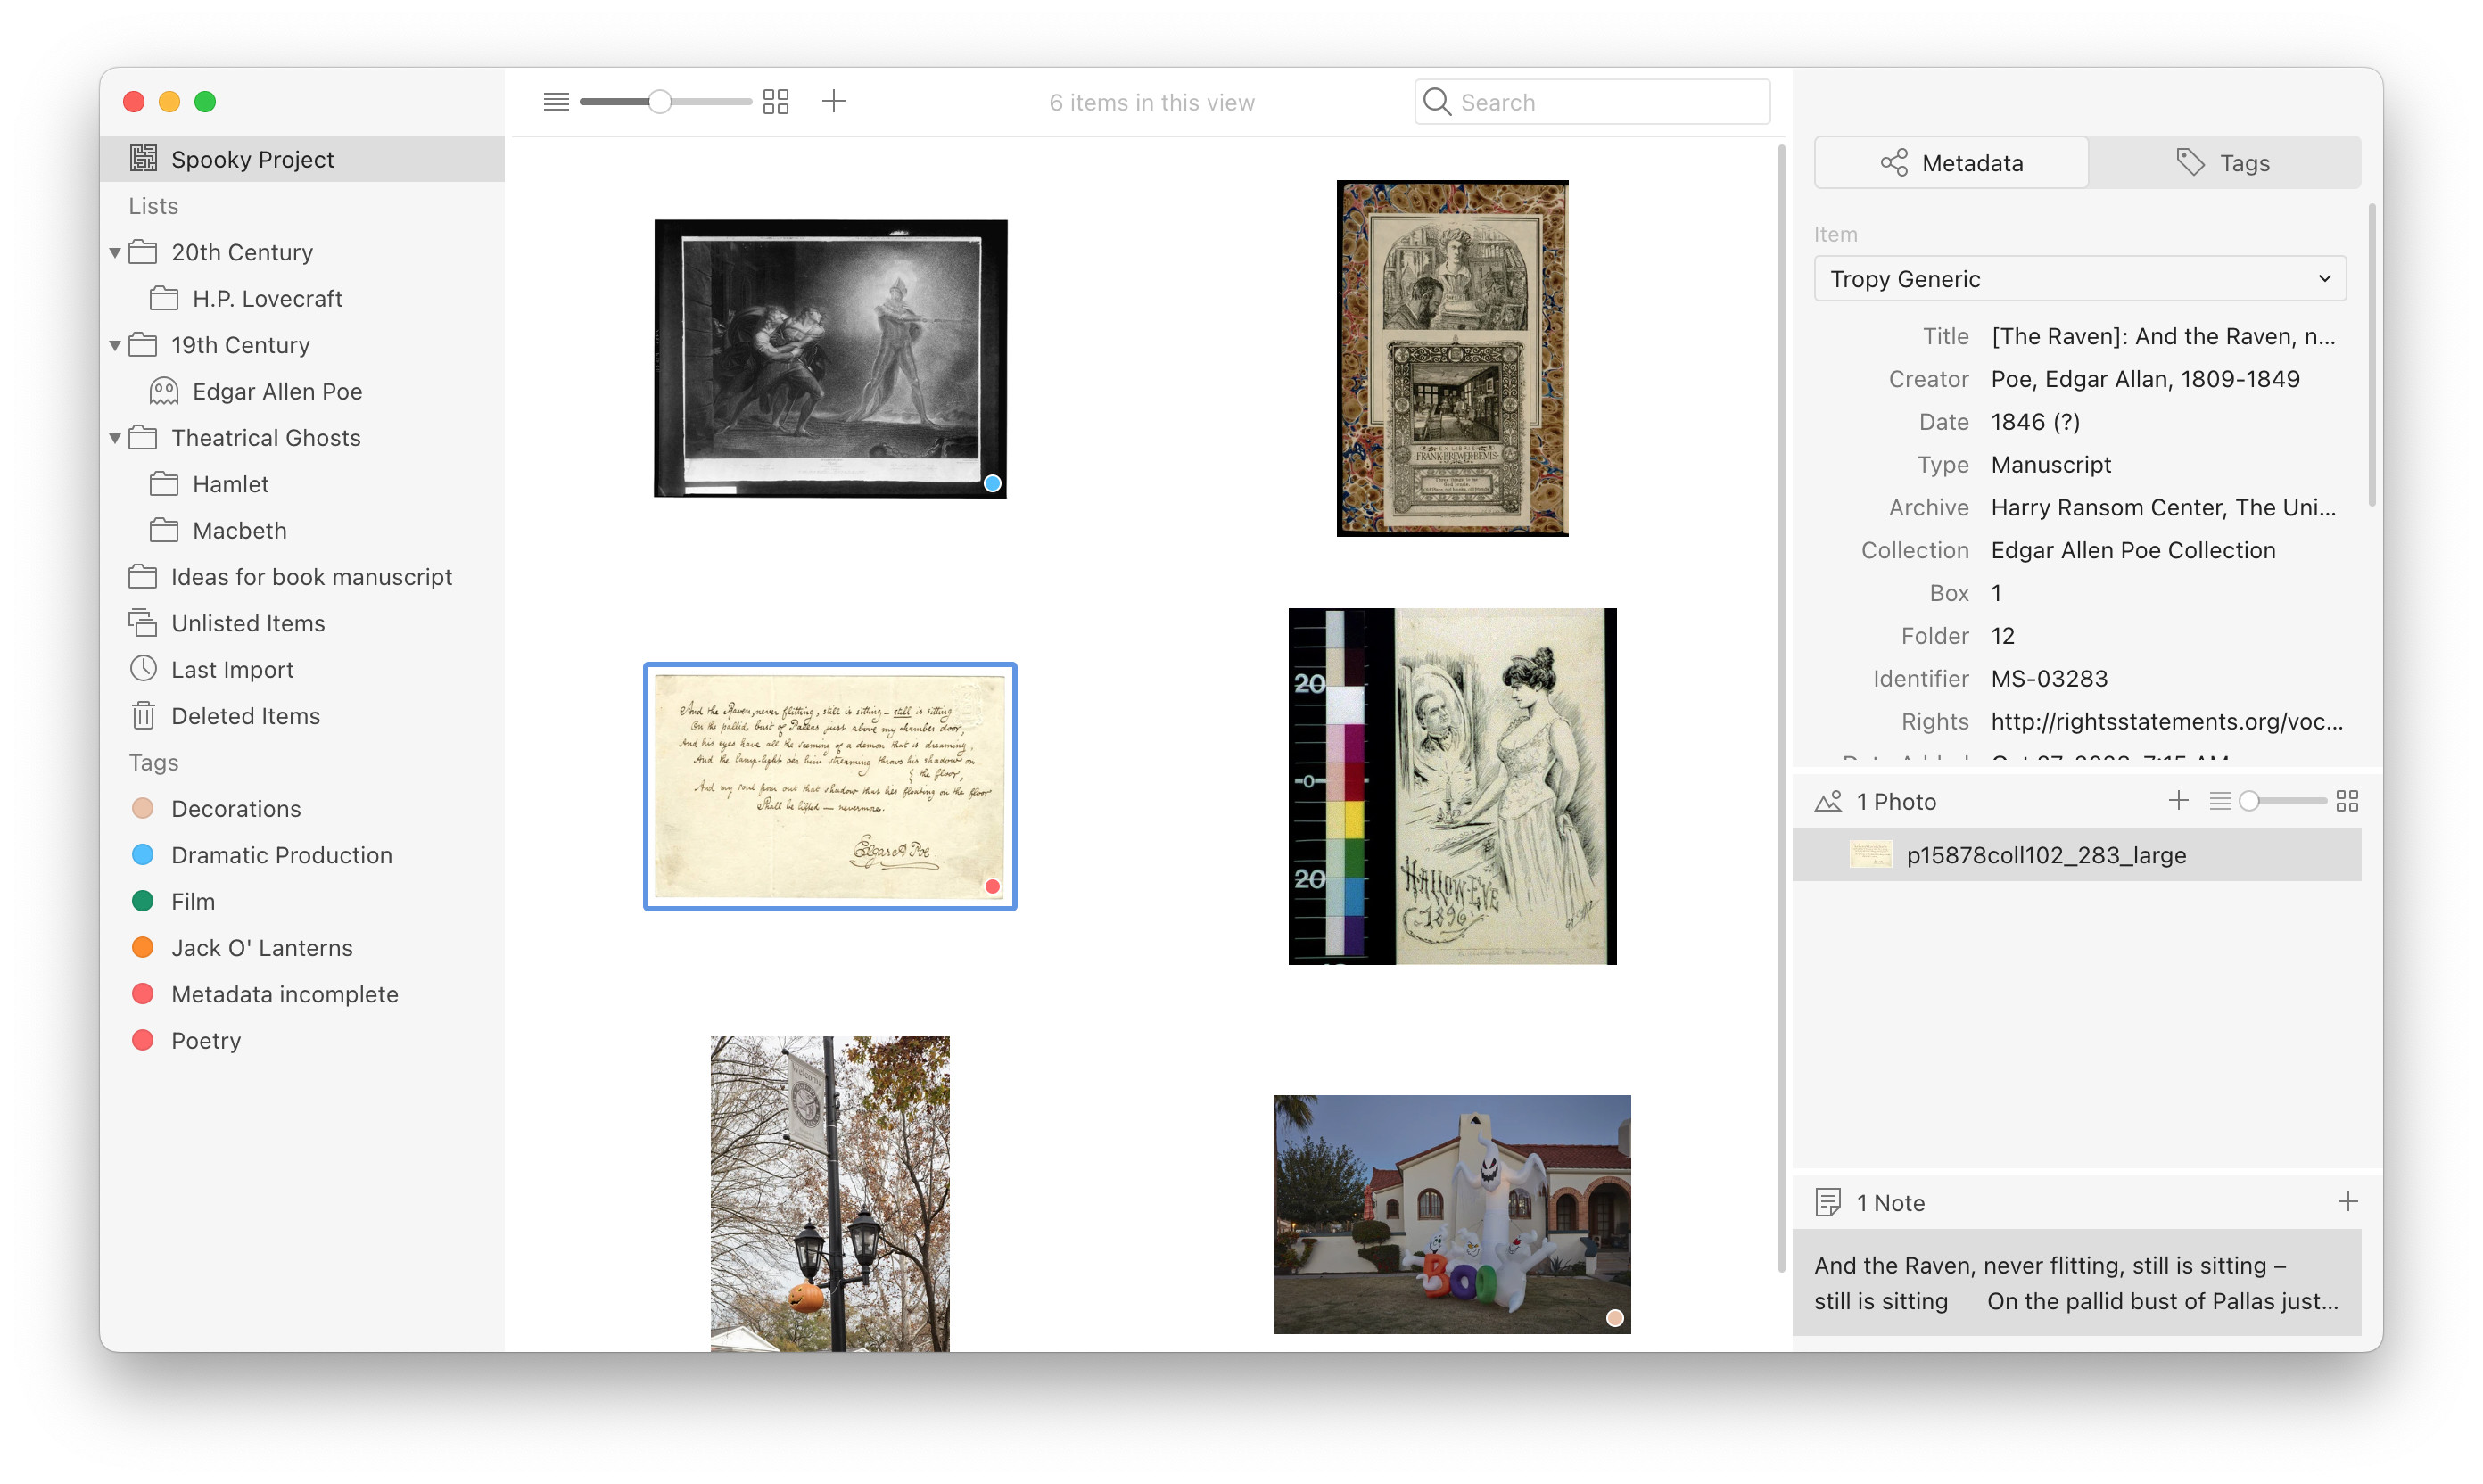Click the blue tag dot on Hamlet engraving

[x=992, y=483]
